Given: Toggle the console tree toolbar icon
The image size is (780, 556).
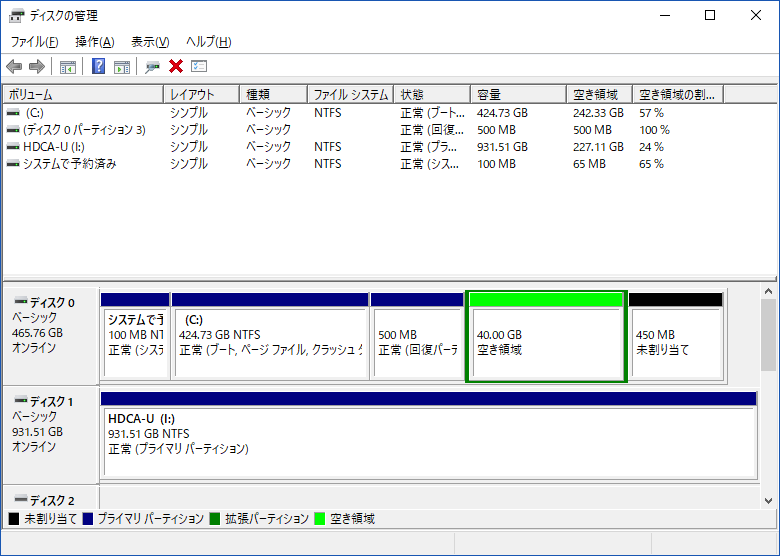Looking at the screenshot, I should pyautogui.click(x=68, y=66).
